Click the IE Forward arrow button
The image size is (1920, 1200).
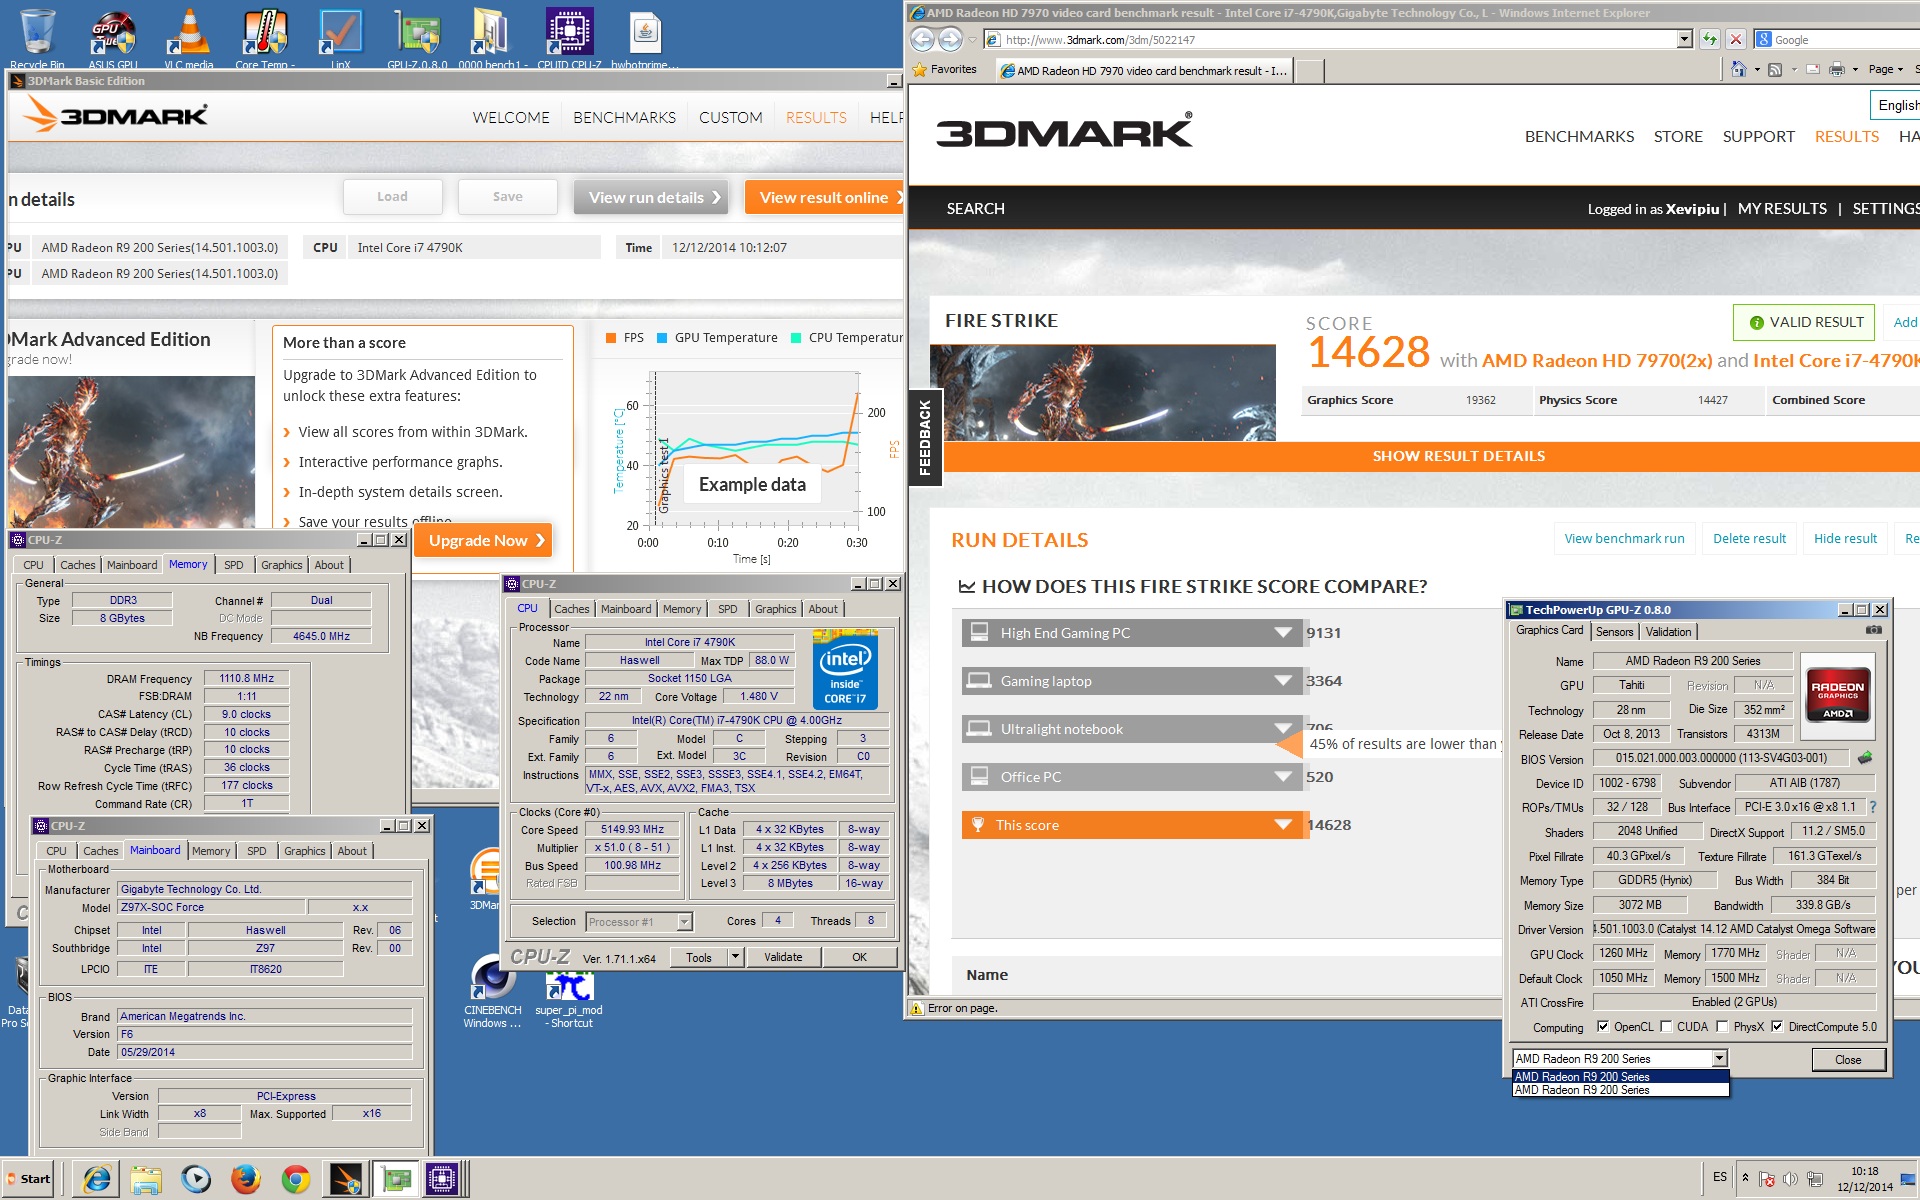(x=950, y=39)
